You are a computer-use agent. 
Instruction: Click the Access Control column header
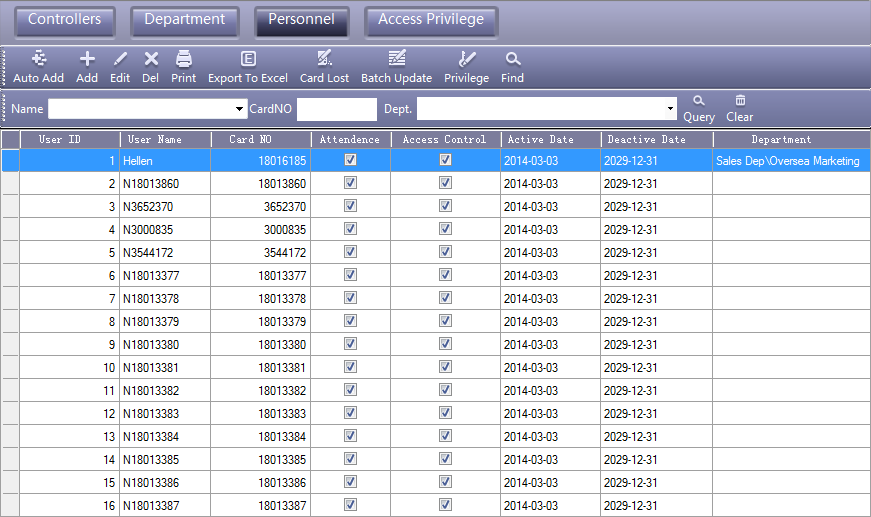pos(445,139)
